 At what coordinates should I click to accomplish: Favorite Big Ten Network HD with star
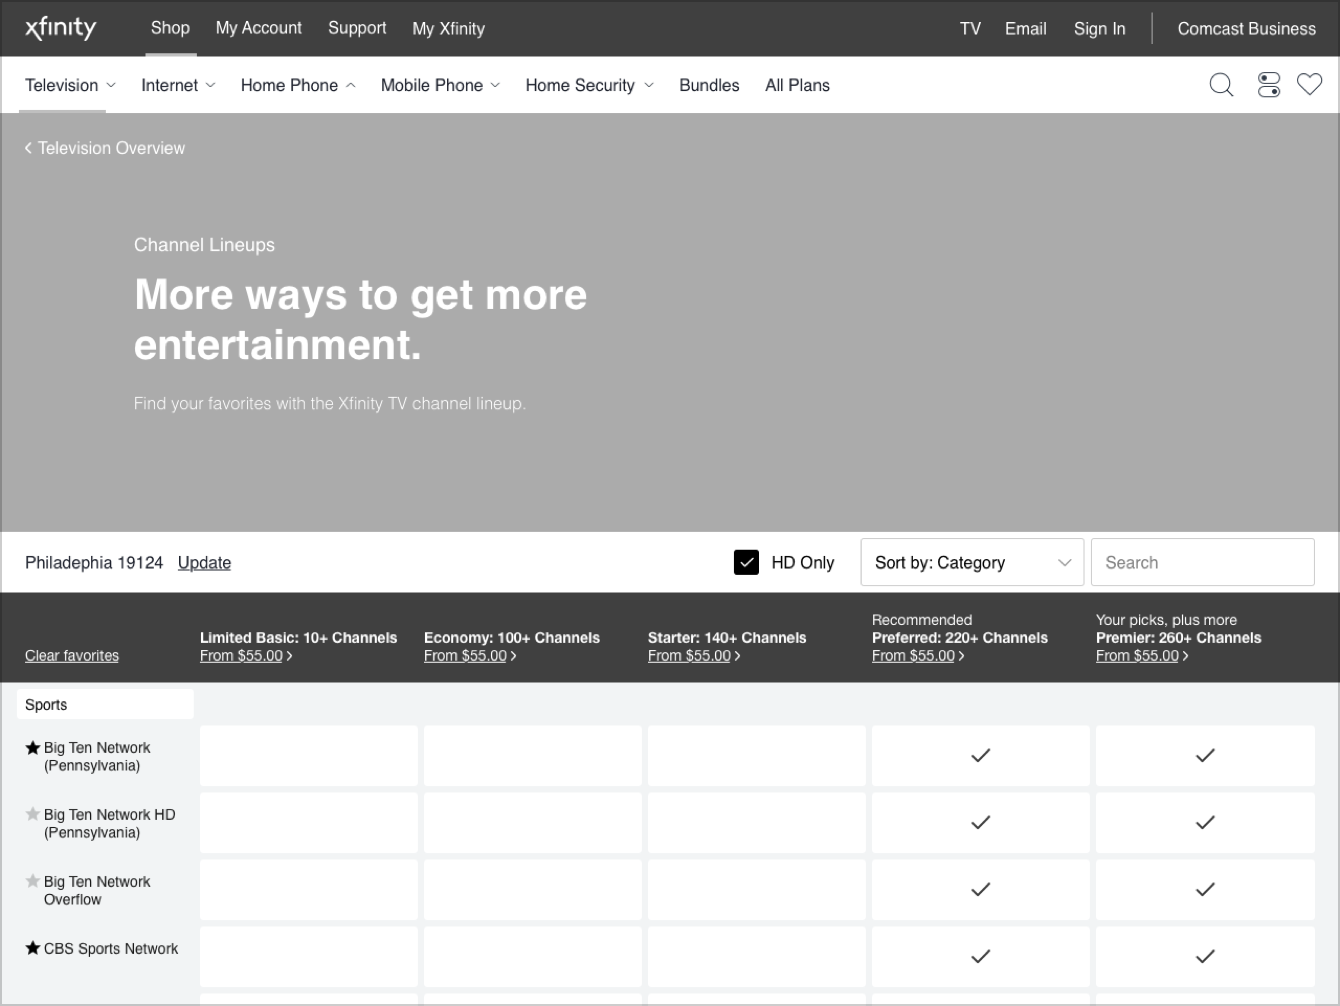tap(32, 815)
